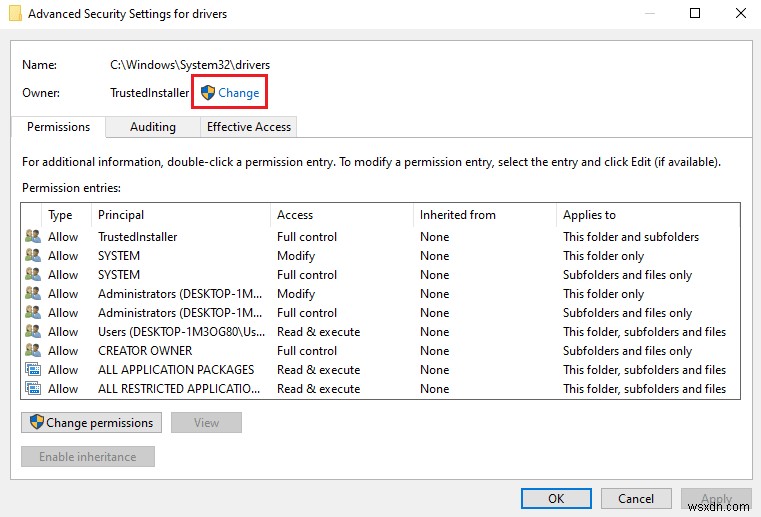The width and height of the screenshot is (761, 517).
Task: Click the grayed-out View button
Action: [206, 422]
